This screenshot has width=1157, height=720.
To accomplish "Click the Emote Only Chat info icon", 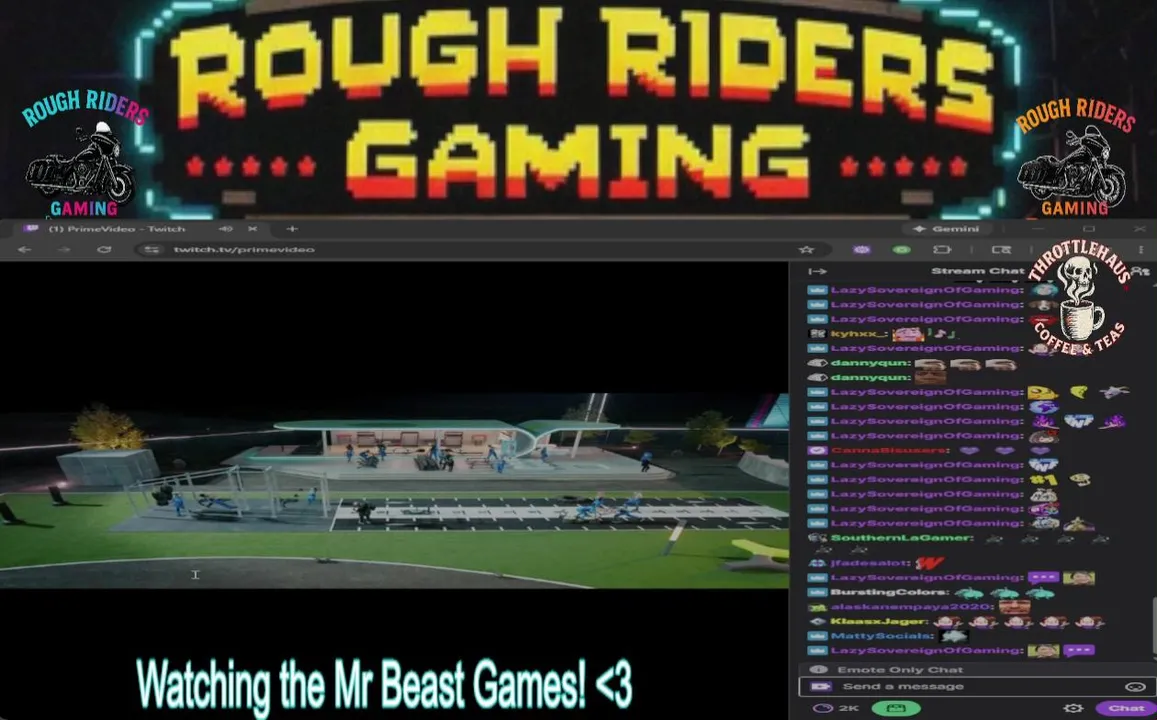I will pos(818,670).
